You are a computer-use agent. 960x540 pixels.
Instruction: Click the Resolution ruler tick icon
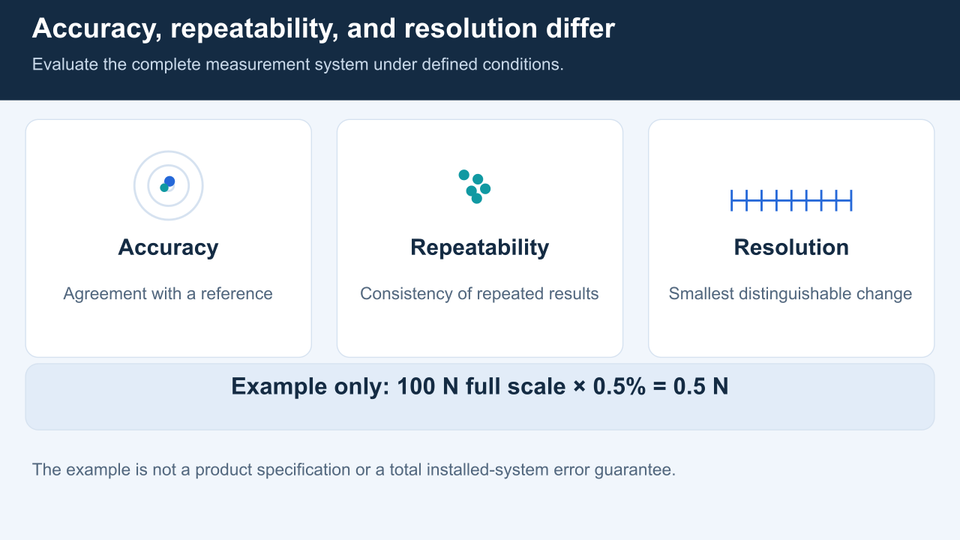(x=791, y=200)
